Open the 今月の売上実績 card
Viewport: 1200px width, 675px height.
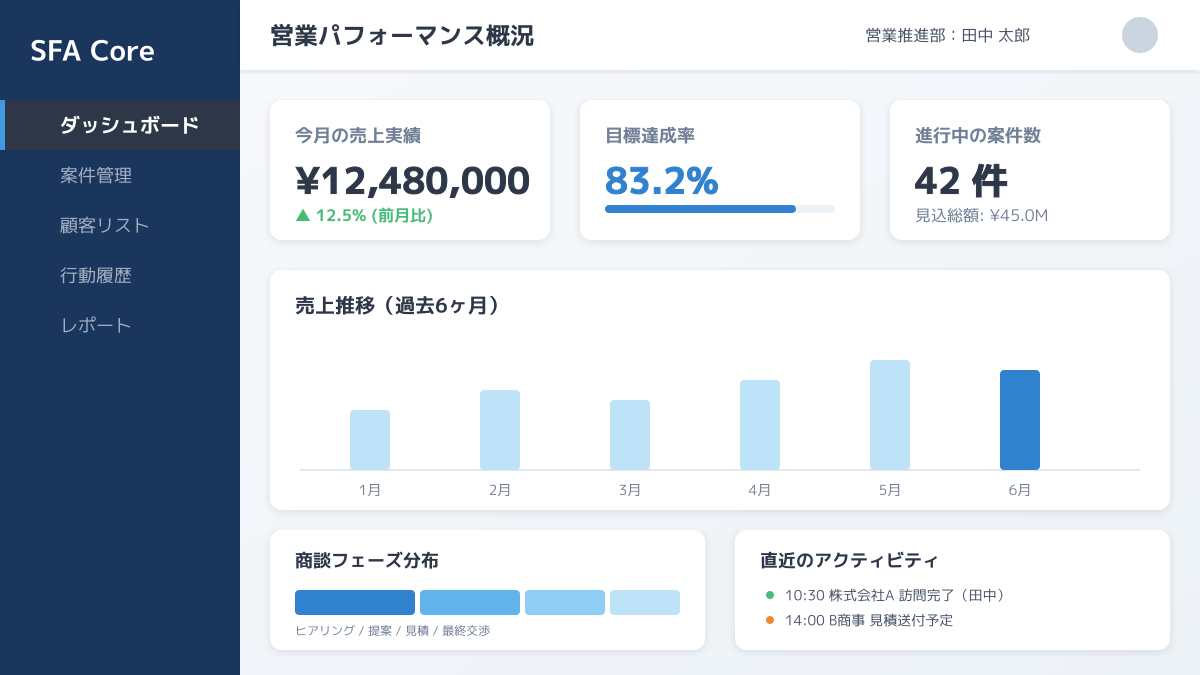click(410, 170)
